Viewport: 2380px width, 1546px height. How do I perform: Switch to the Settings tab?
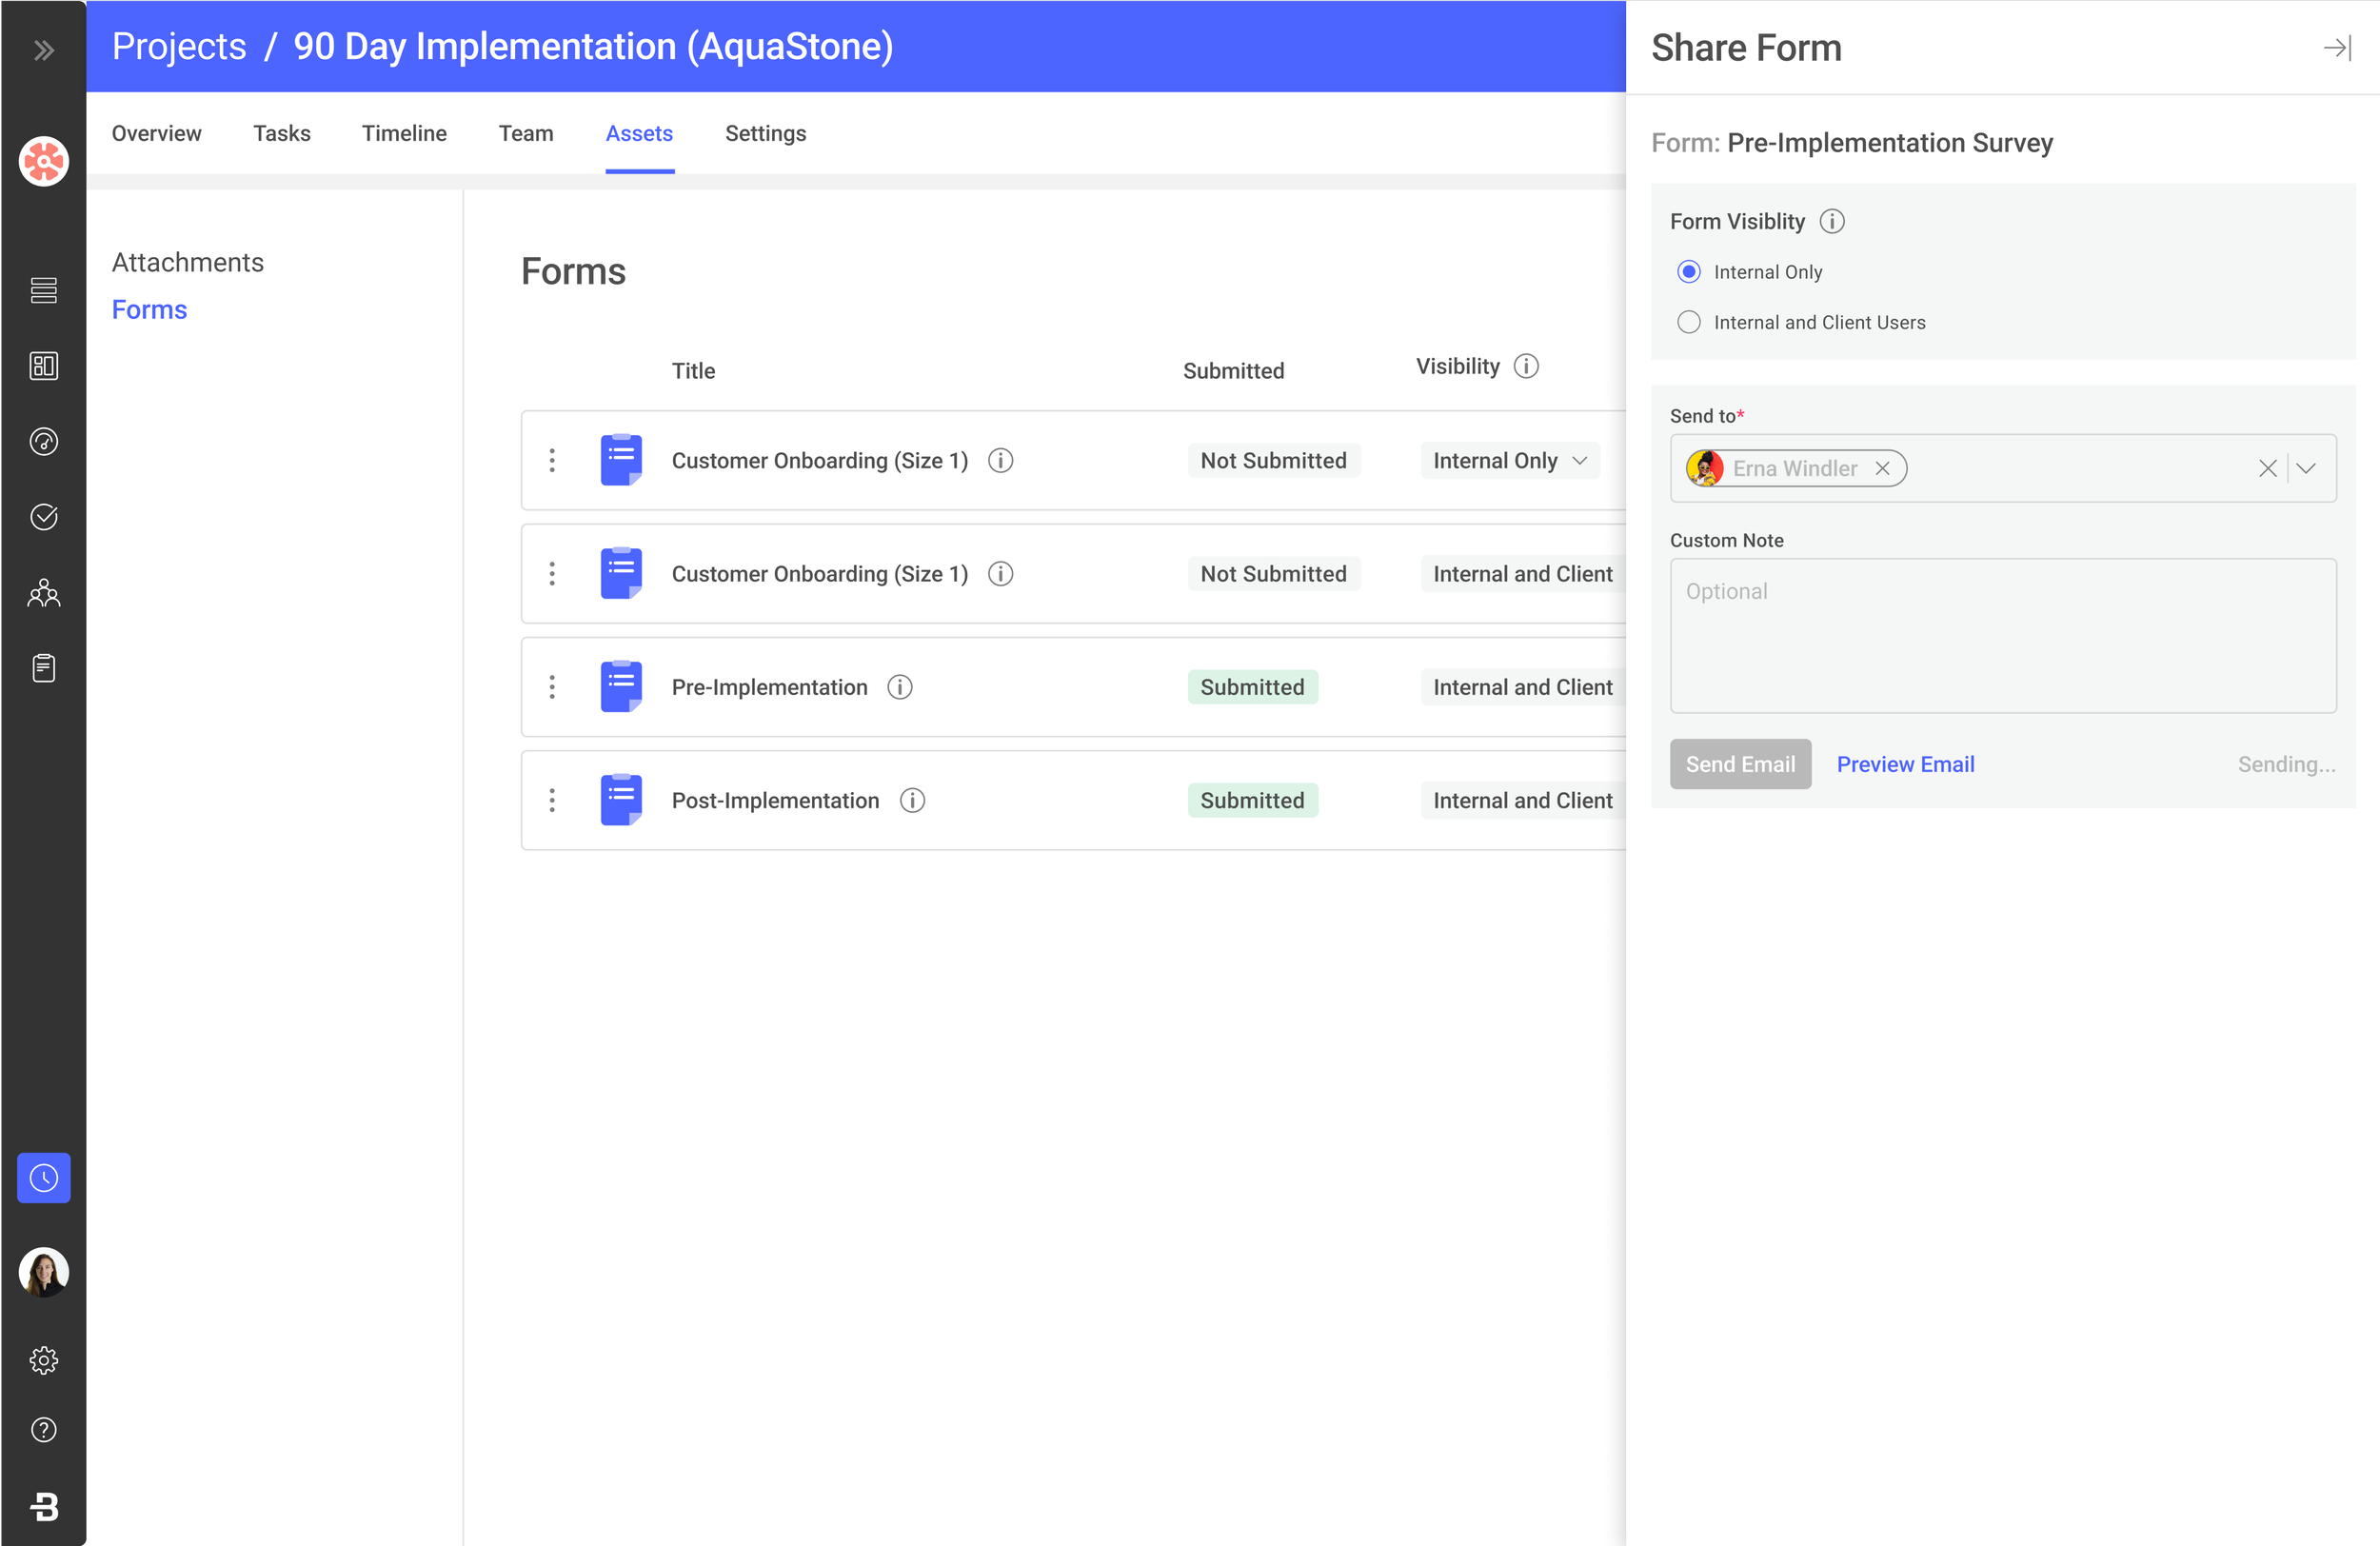[765, 133]
